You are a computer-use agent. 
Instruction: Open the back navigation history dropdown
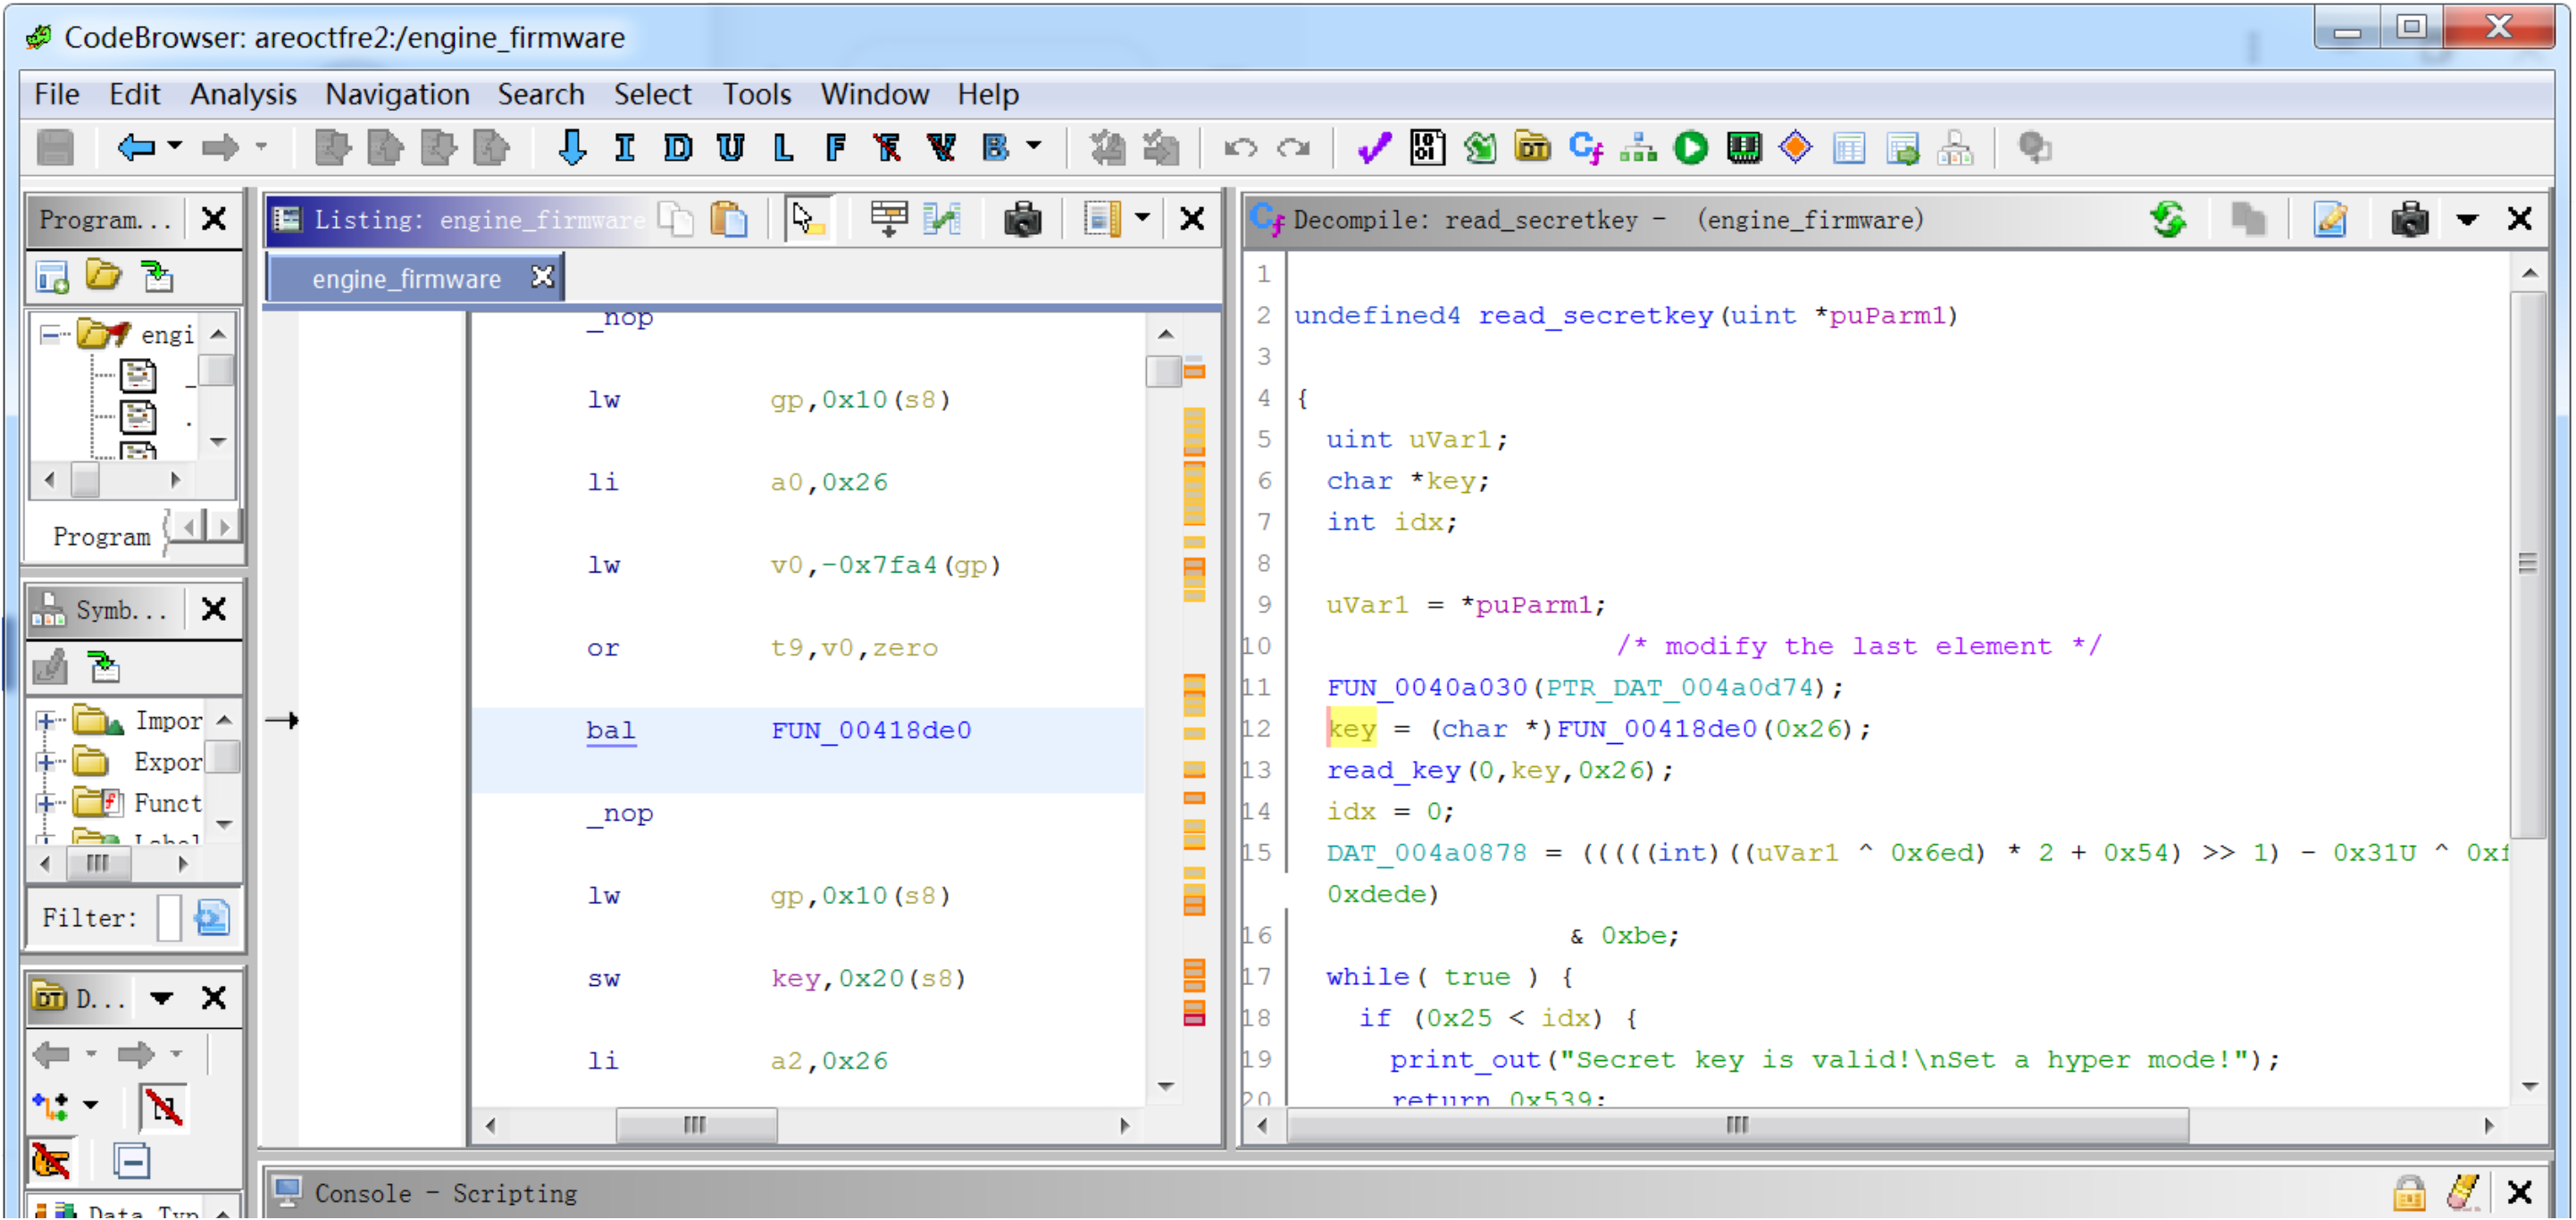tap(175, 146)
